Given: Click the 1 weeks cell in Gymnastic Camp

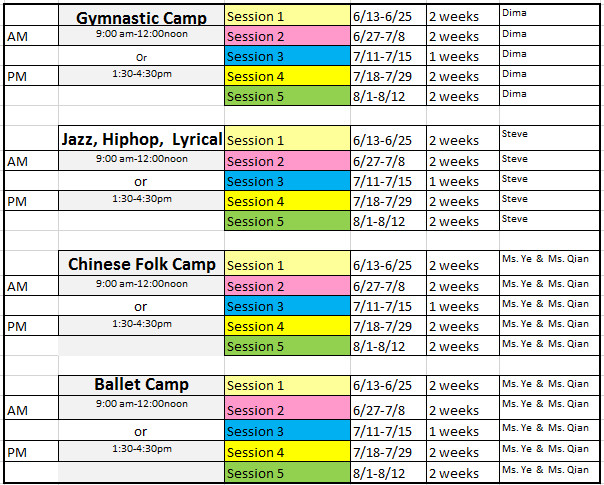Looking at the screenshot, I should pyautogui.click(x=461, y=57).
